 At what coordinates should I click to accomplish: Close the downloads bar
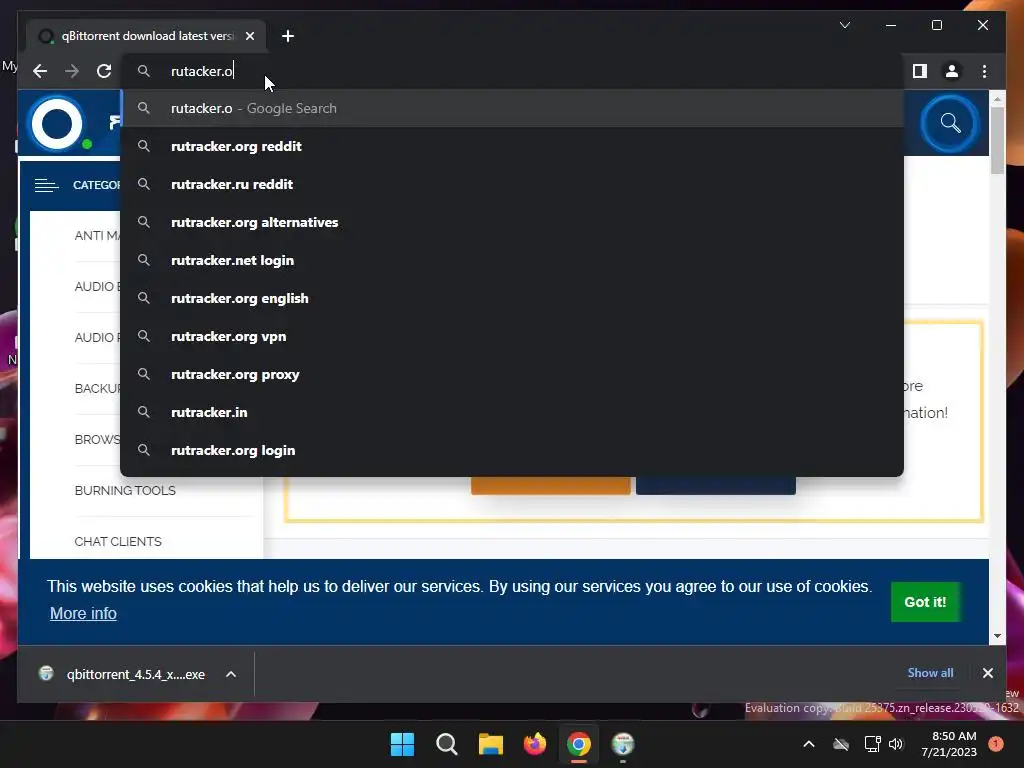987,673
